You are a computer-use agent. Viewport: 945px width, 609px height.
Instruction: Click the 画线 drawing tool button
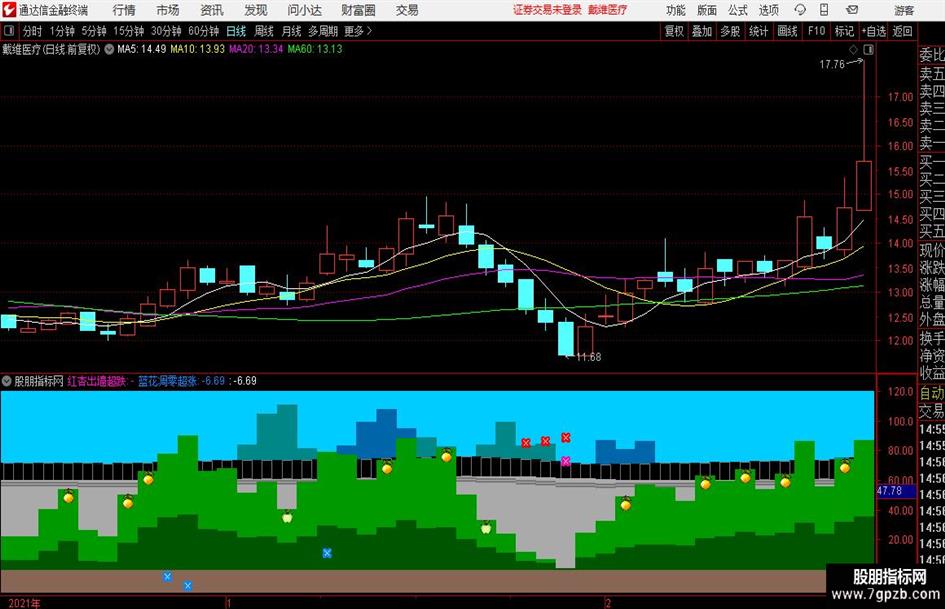(787, 31)
